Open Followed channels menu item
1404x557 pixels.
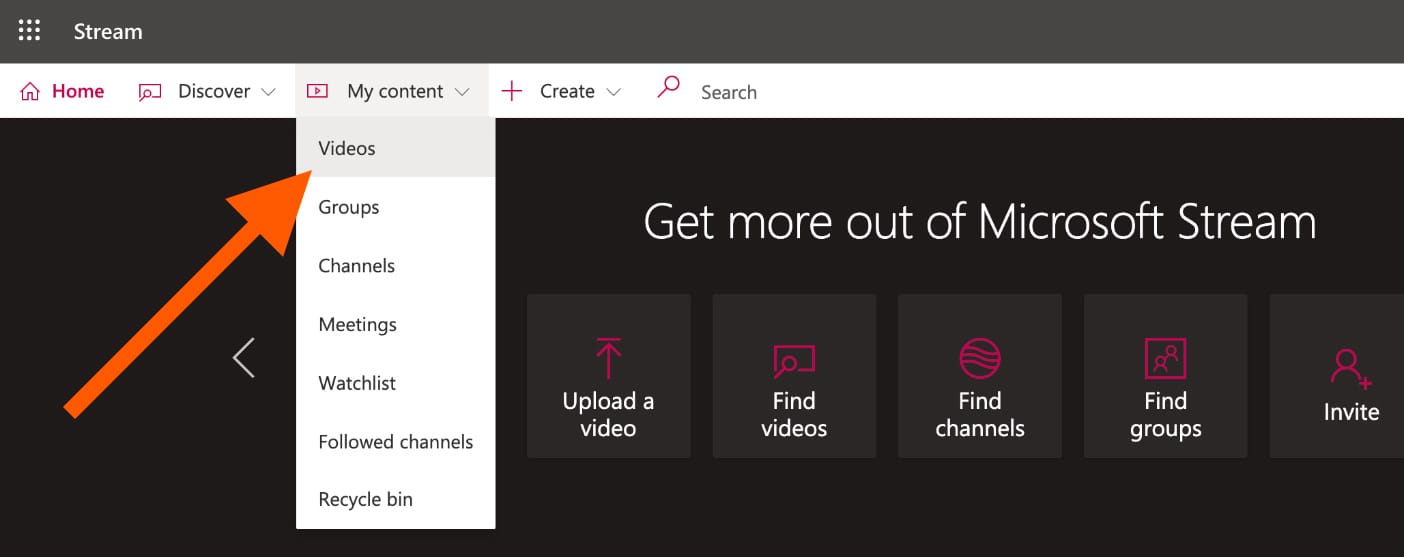pos(396,442)
